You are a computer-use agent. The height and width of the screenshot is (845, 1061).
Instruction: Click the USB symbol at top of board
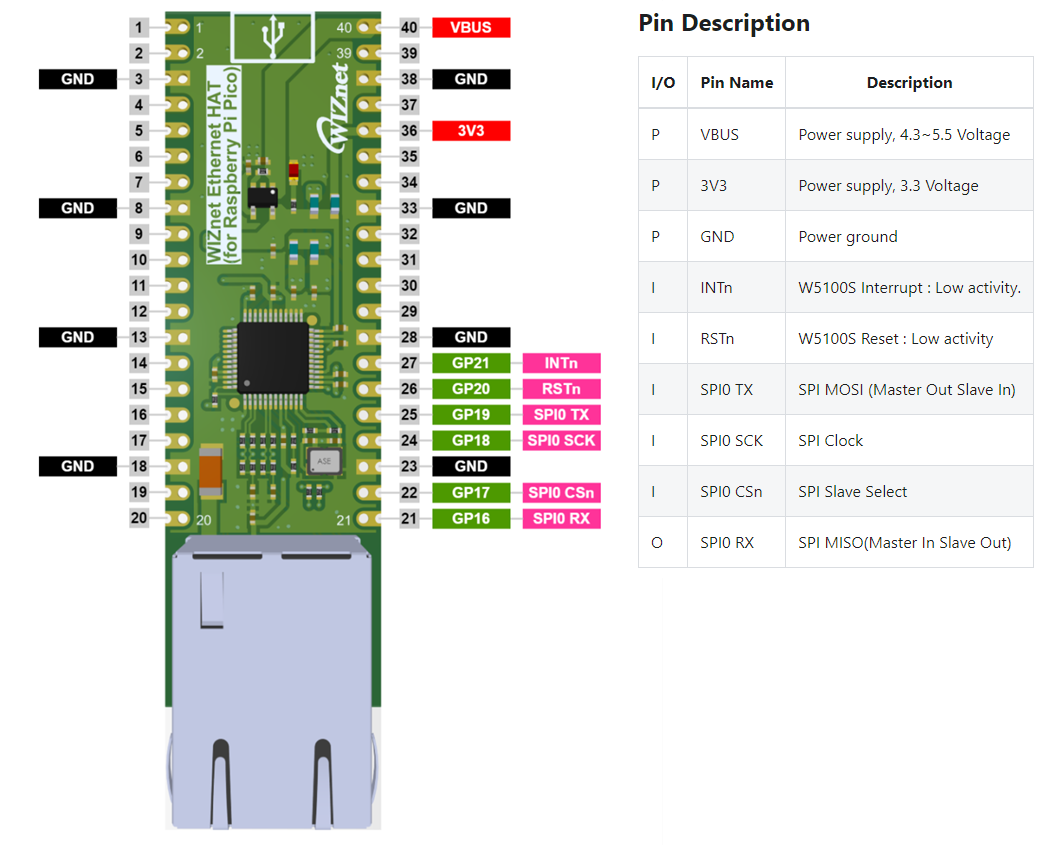[271, 37]
